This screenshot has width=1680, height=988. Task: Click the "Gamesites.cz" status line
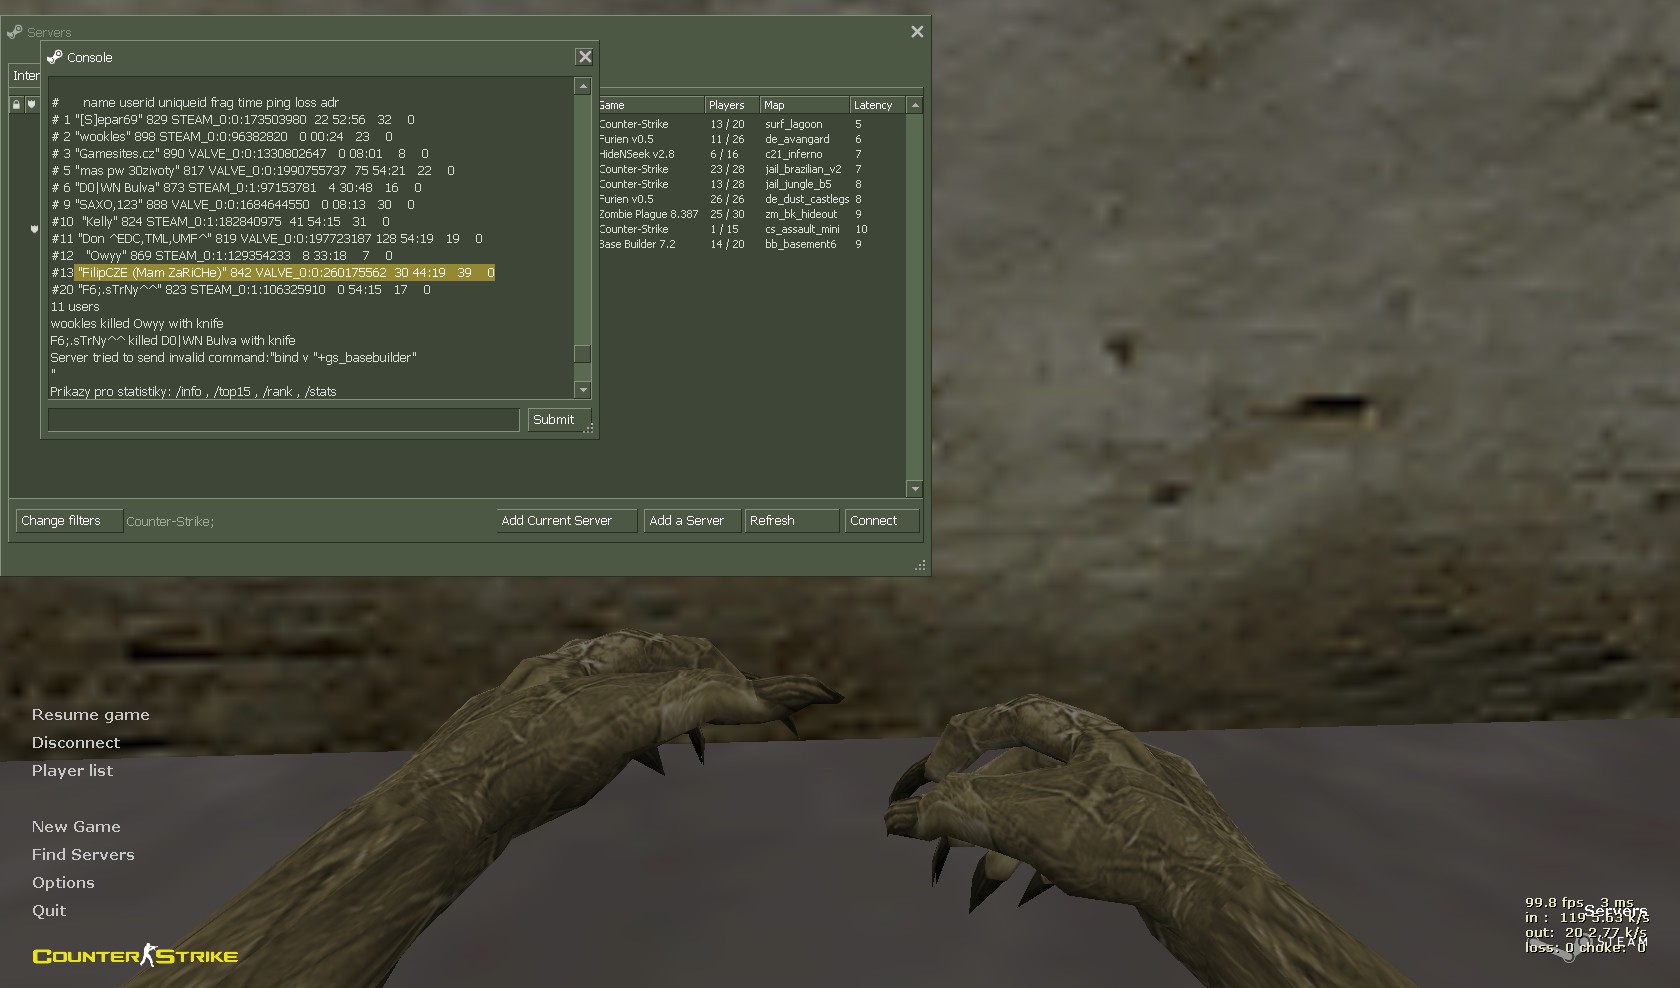point(240,154)
